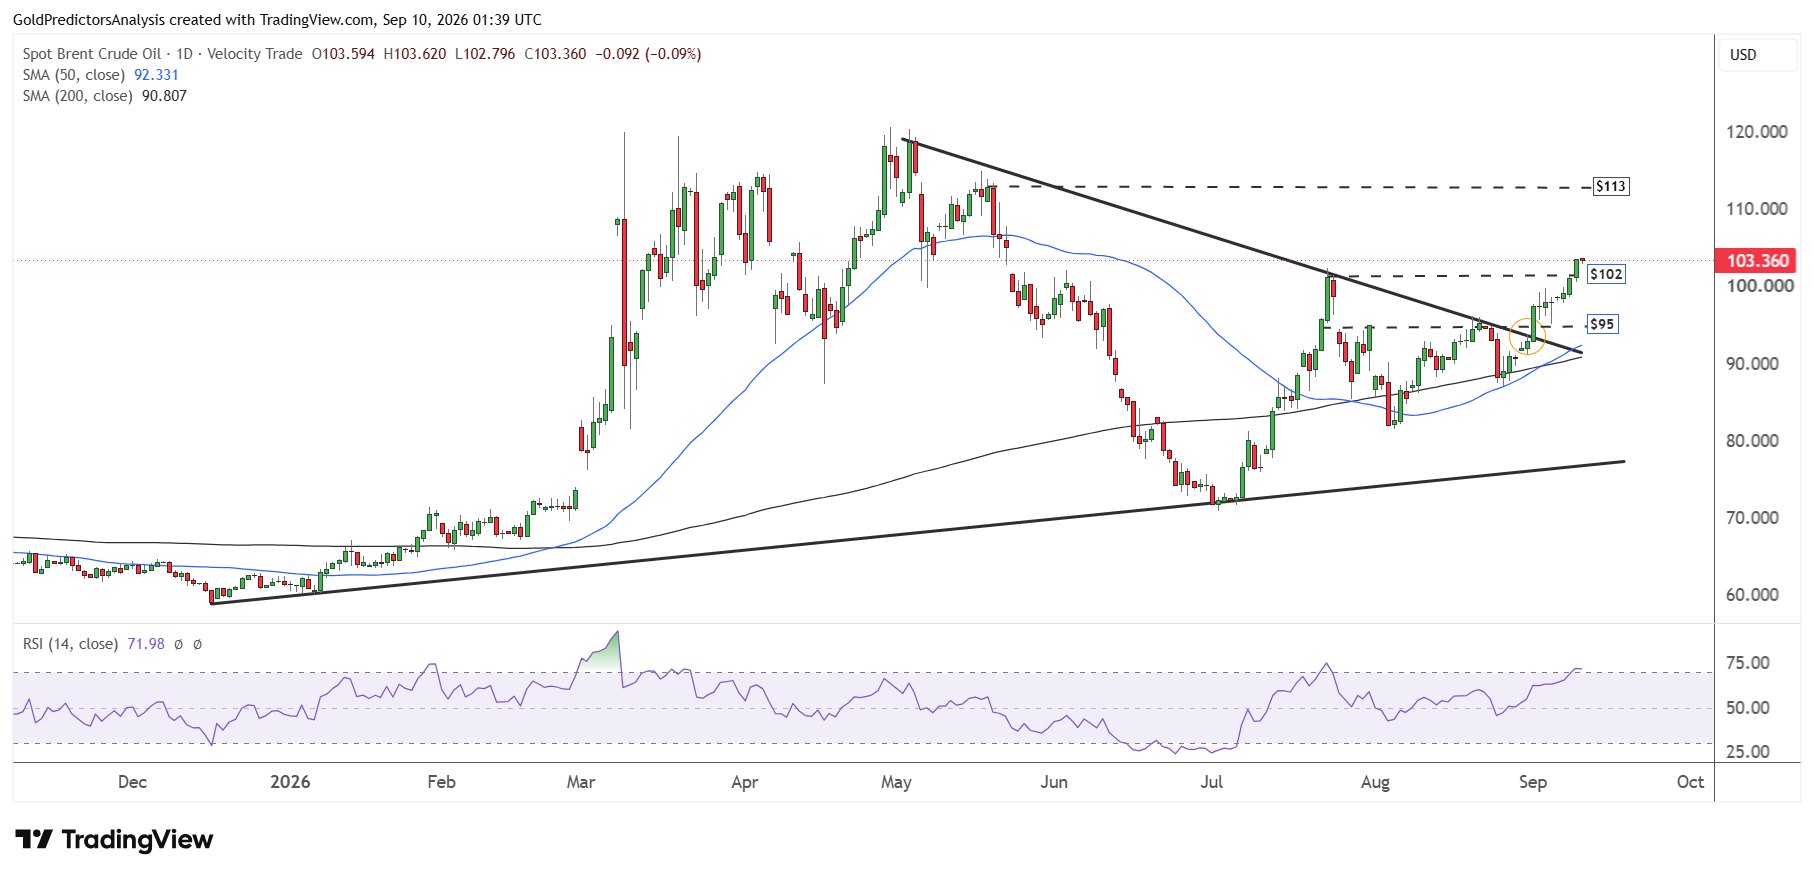Click the Oct label on time axis
The image size is (1814, 877).
click(x=1690, y=782)
